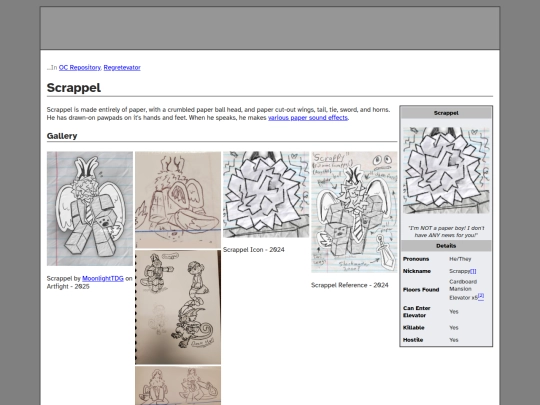Select the 'Scrappel Icon - 2024' caption
The image size is (540, 405).
point(254,250)
